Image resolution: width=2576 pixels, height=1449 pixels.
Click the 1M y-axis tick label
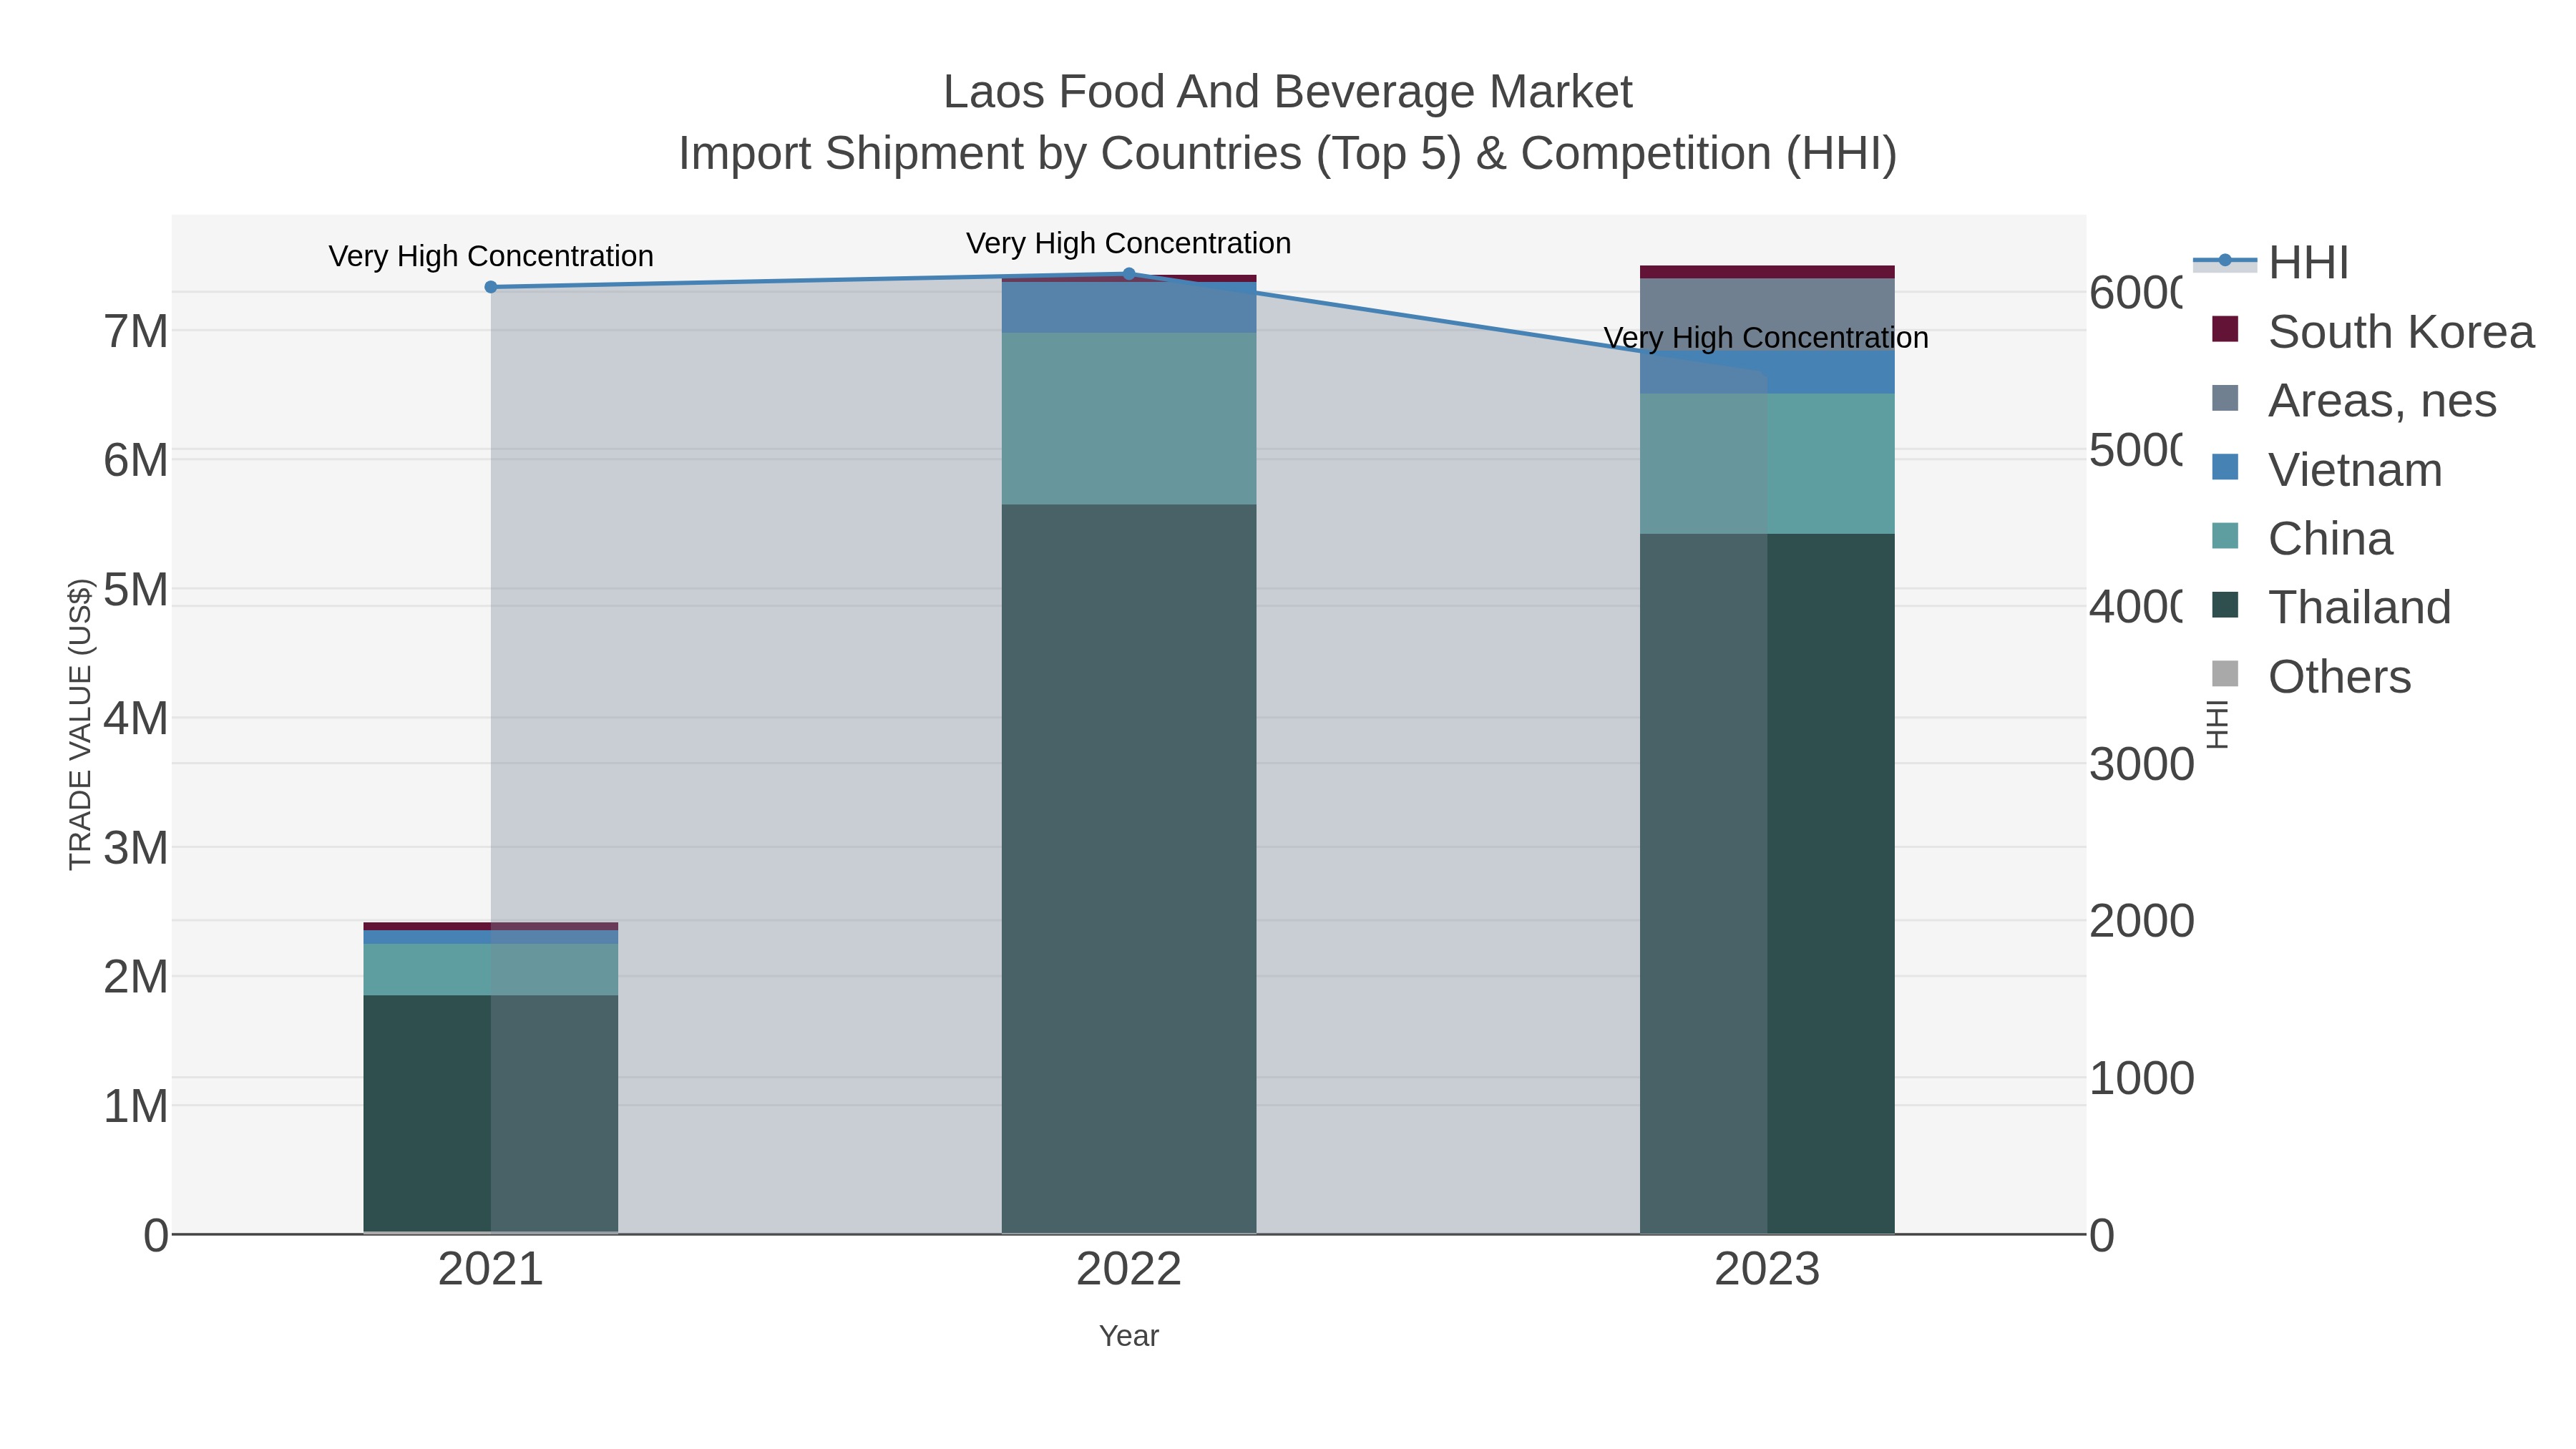pyautogui.click(x=136, y=1107)
